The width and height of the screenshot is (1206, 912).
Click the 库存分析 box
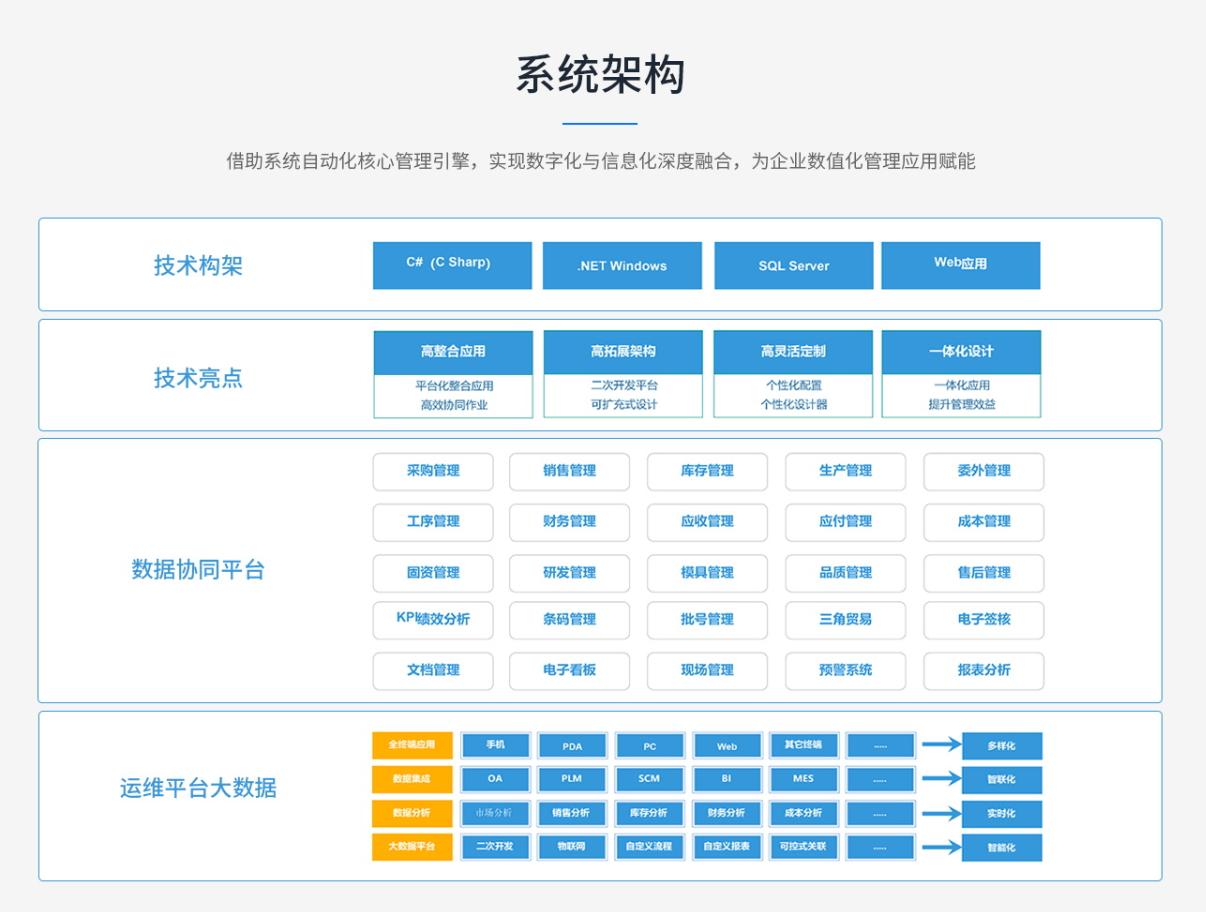[650, 813]
